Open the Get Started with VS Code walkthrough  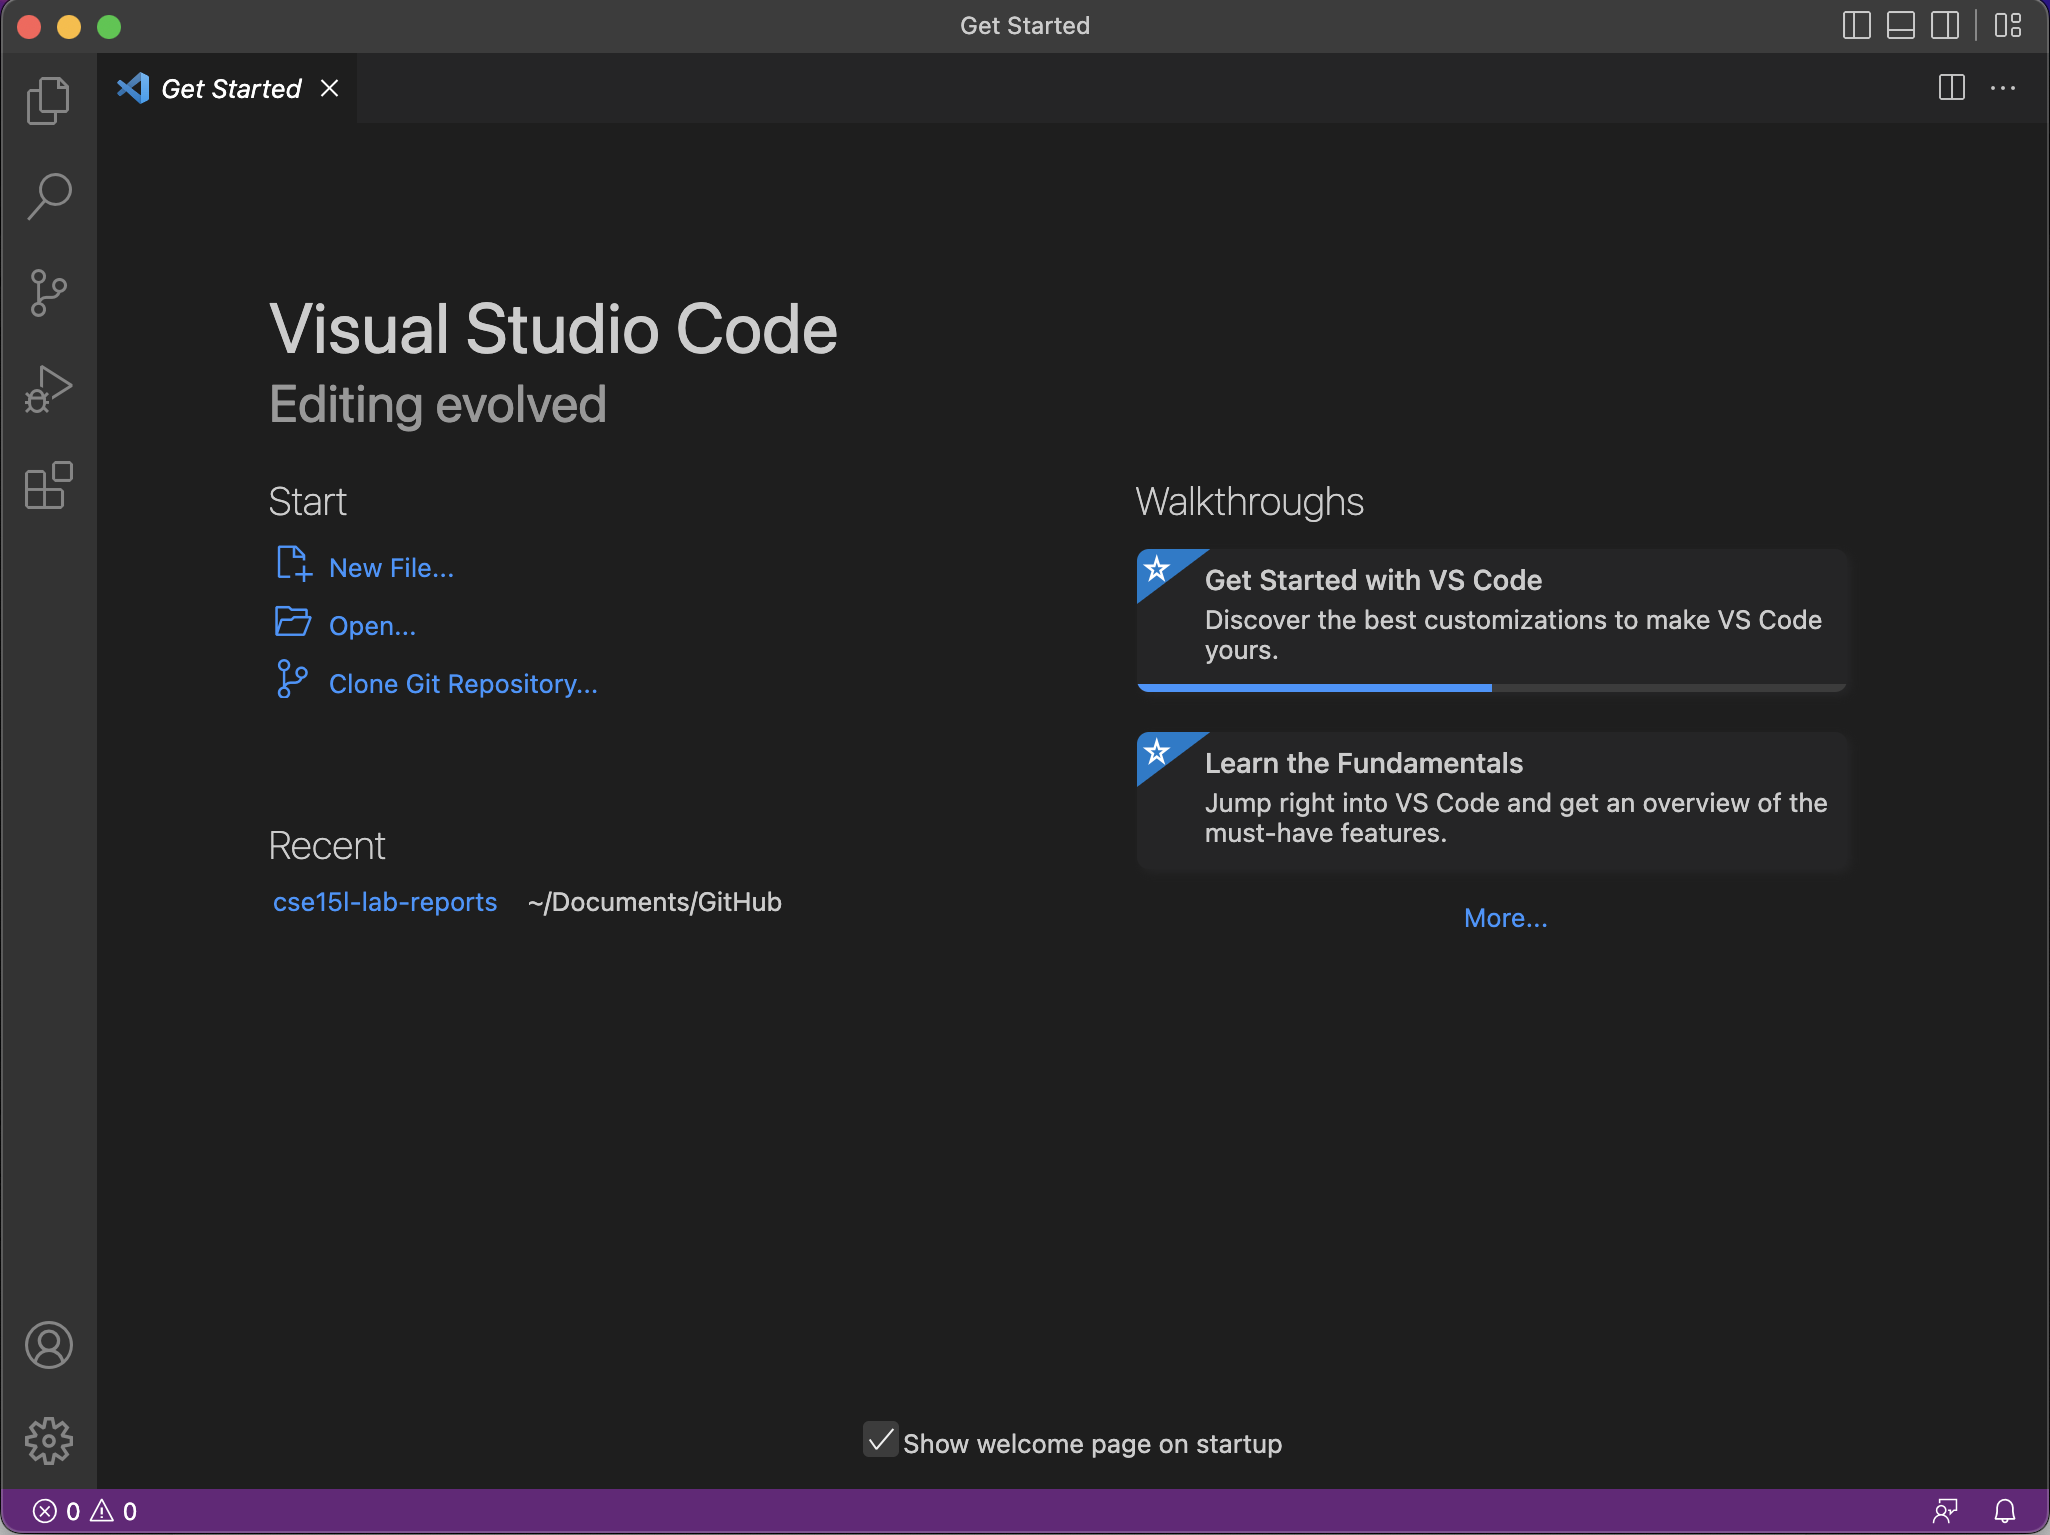point(1491,620)
